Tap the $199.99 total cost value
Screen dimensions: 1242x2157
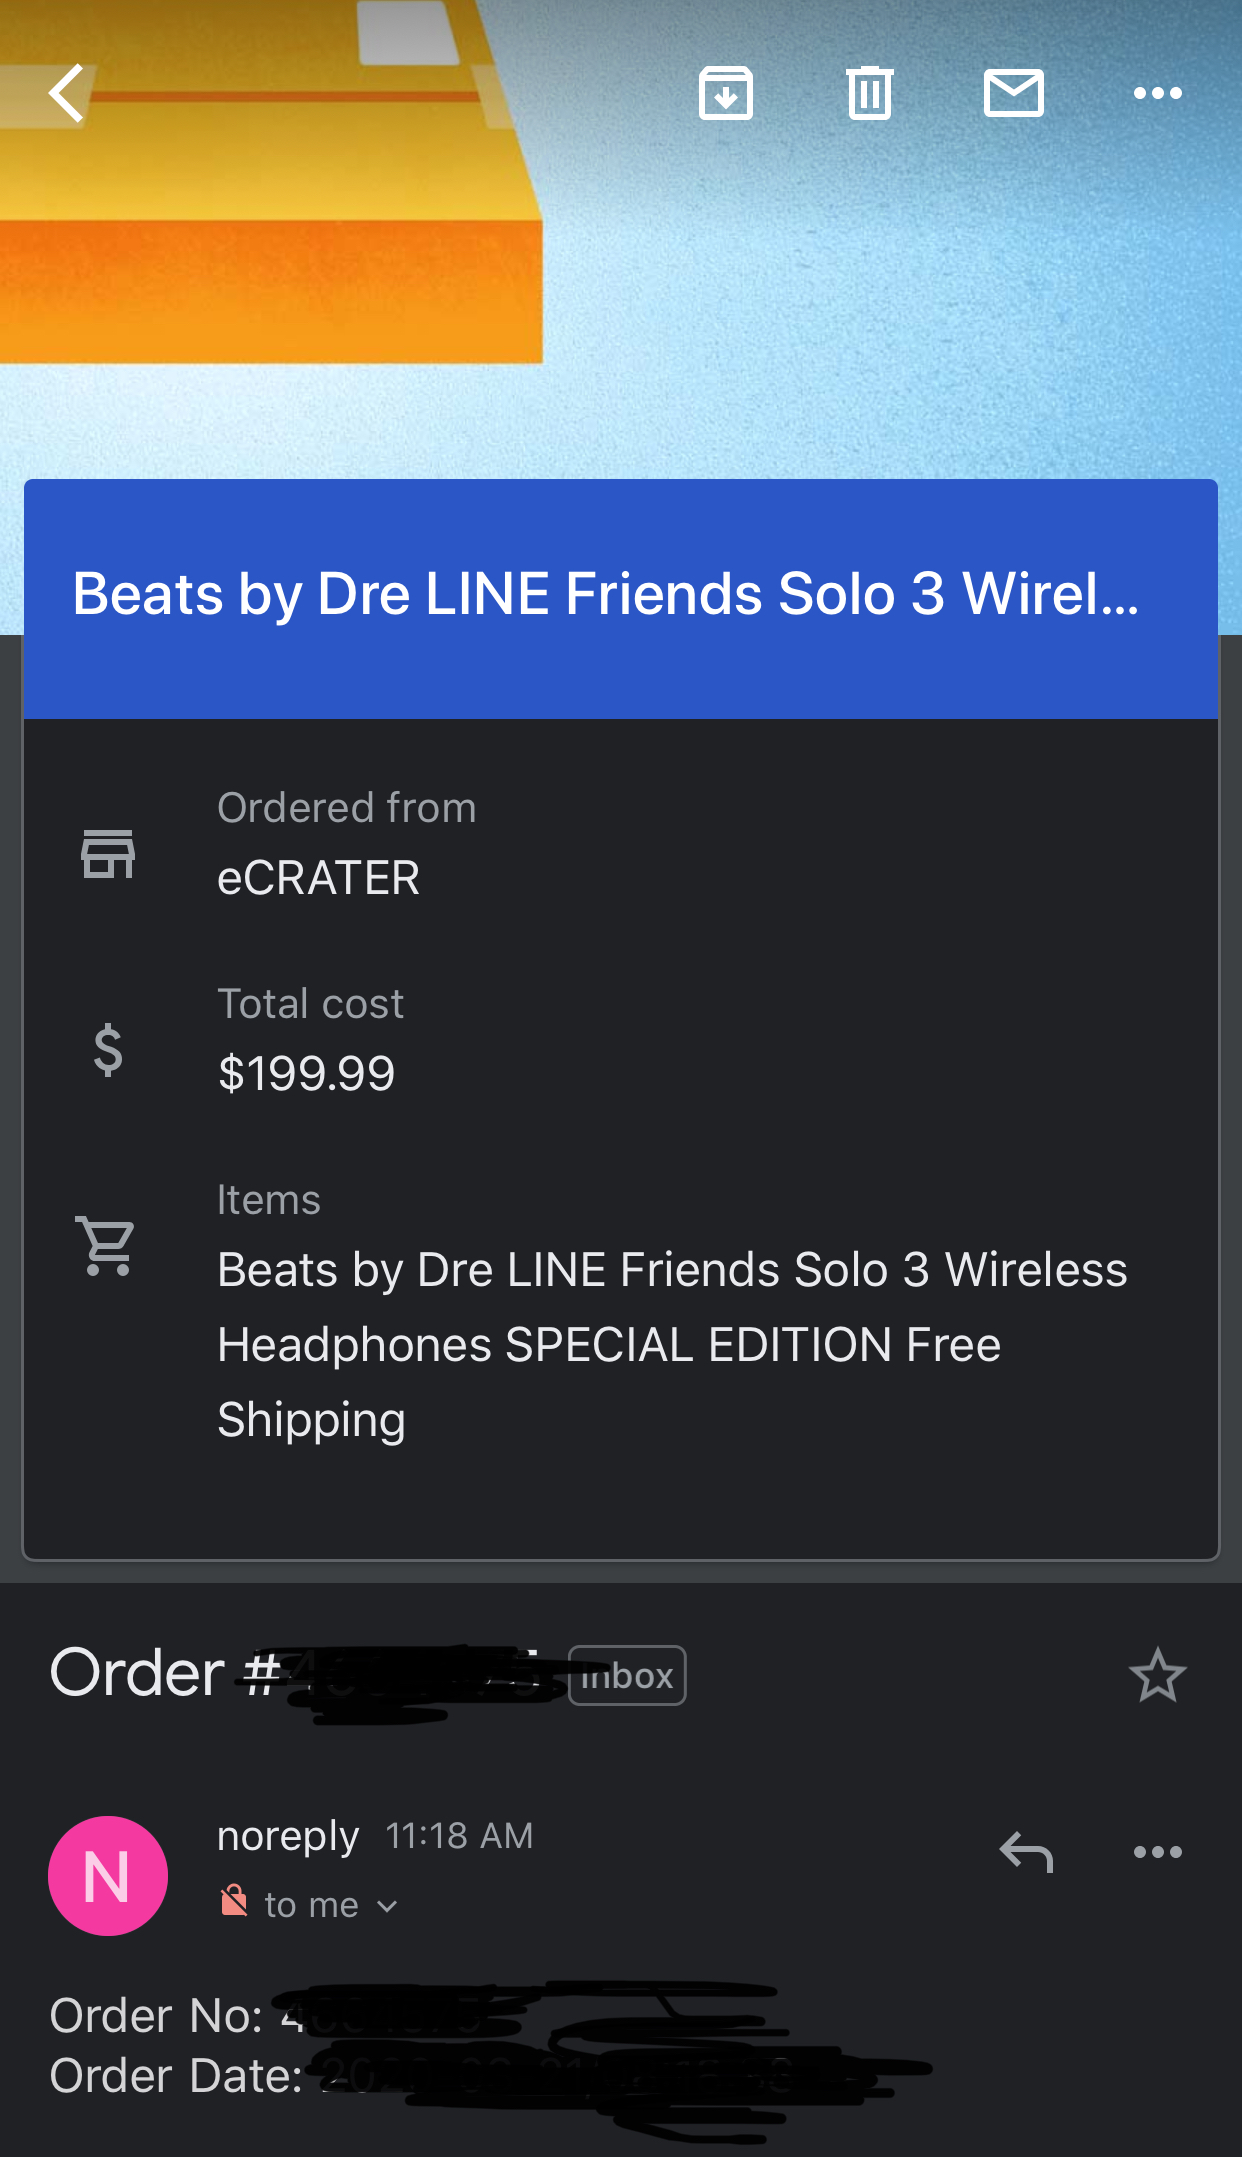tap(306, 1074)
